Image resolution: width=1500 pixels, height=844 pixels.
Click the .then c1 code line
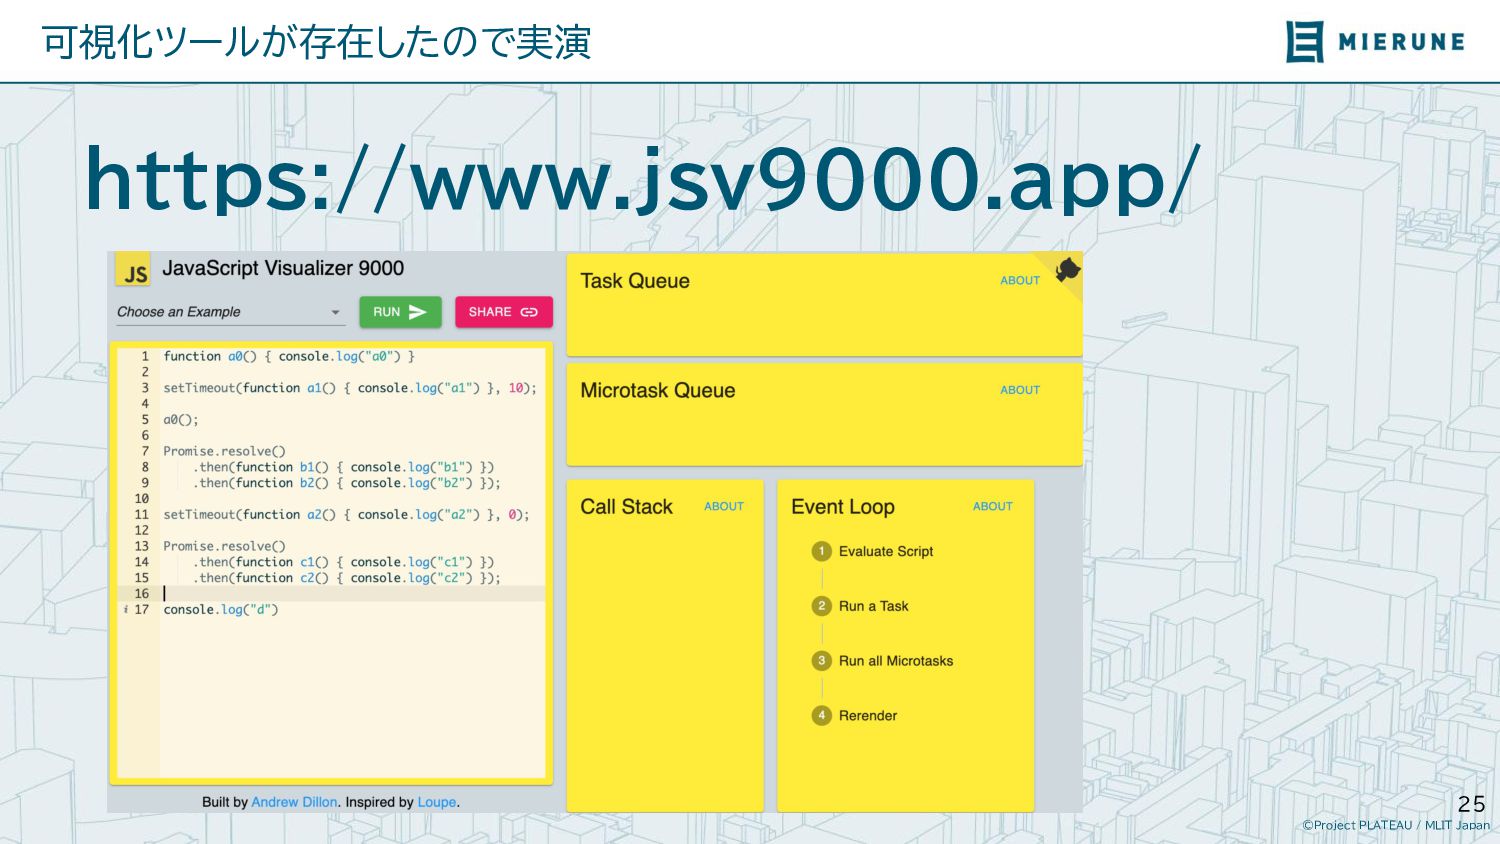[343, 562]
